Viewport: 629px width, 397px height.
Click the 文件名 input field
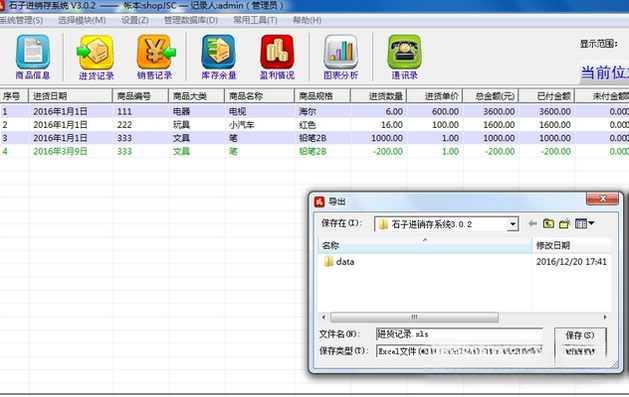459,334
